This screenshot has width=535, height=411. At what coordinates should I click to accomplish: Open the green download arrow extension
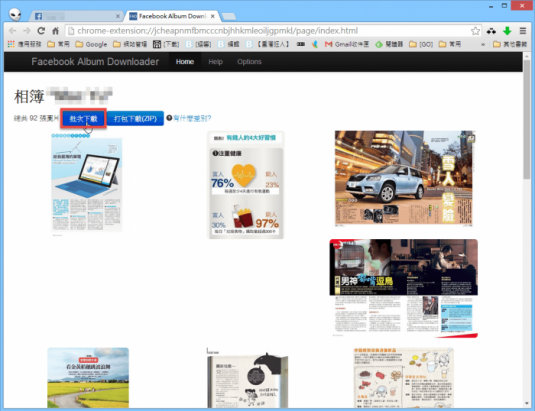[x=507, y=31]
